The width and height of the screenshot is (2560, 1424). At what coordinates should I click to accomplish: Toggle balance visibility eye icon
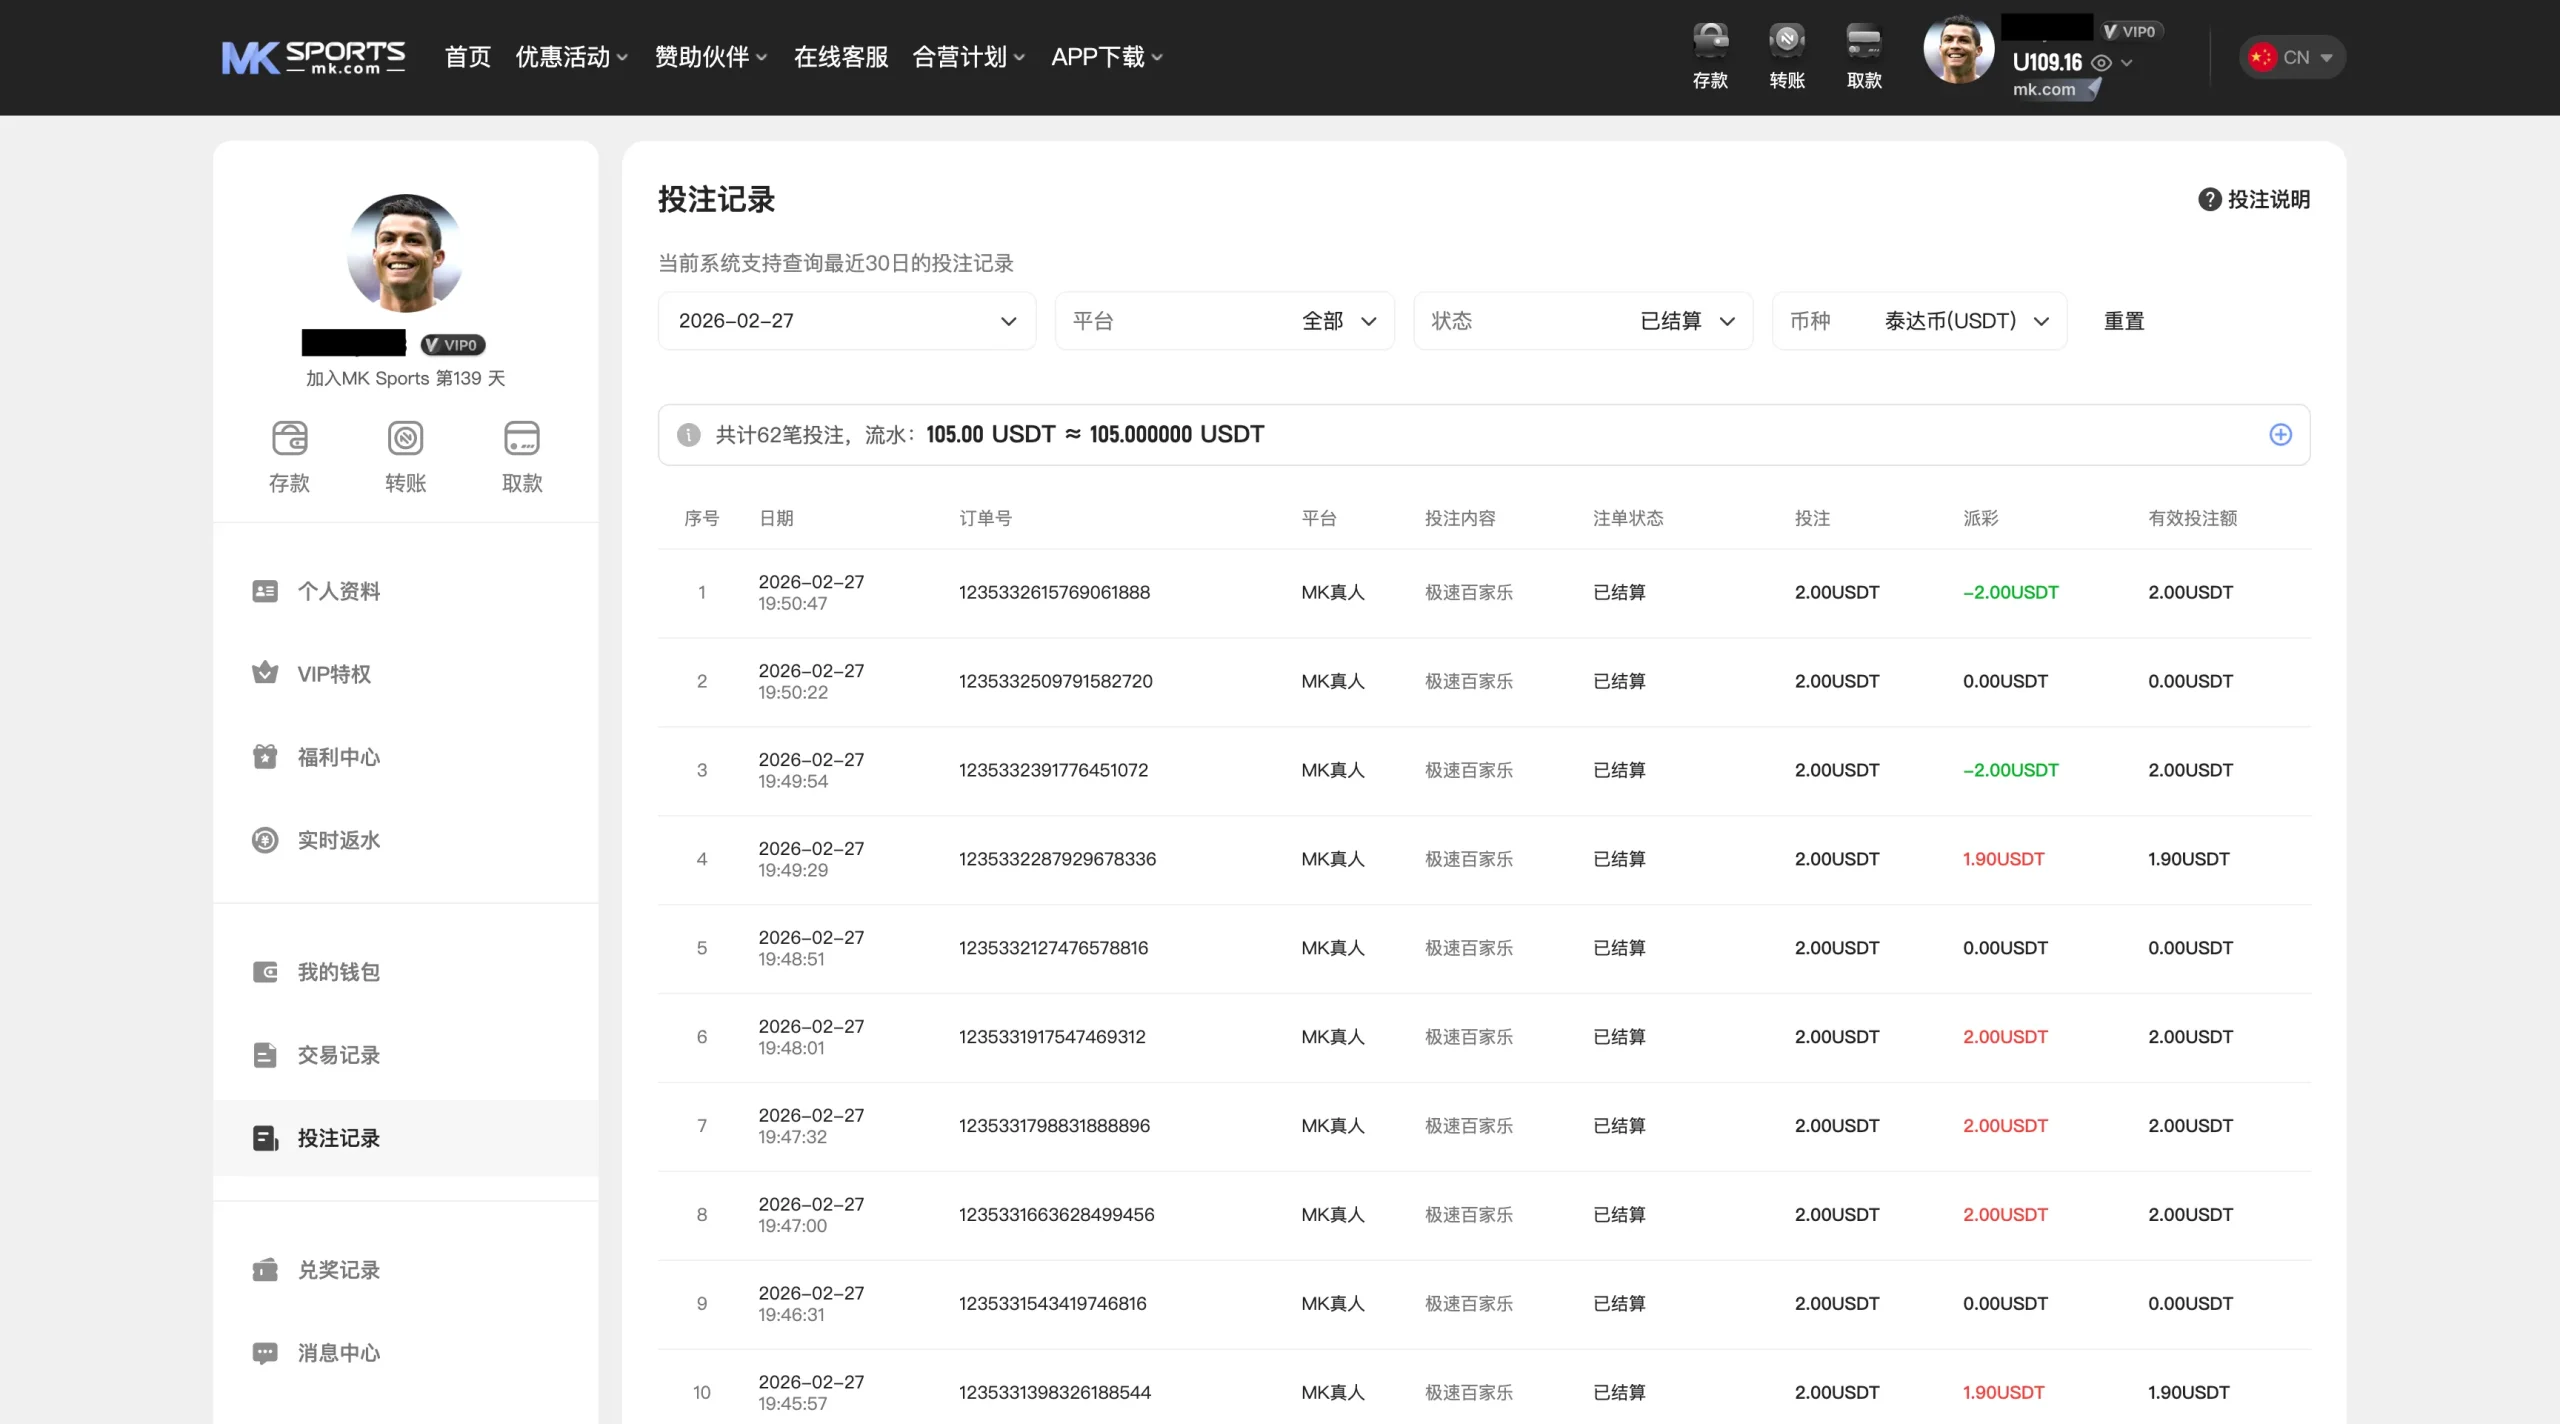[x=2101, y=63]
